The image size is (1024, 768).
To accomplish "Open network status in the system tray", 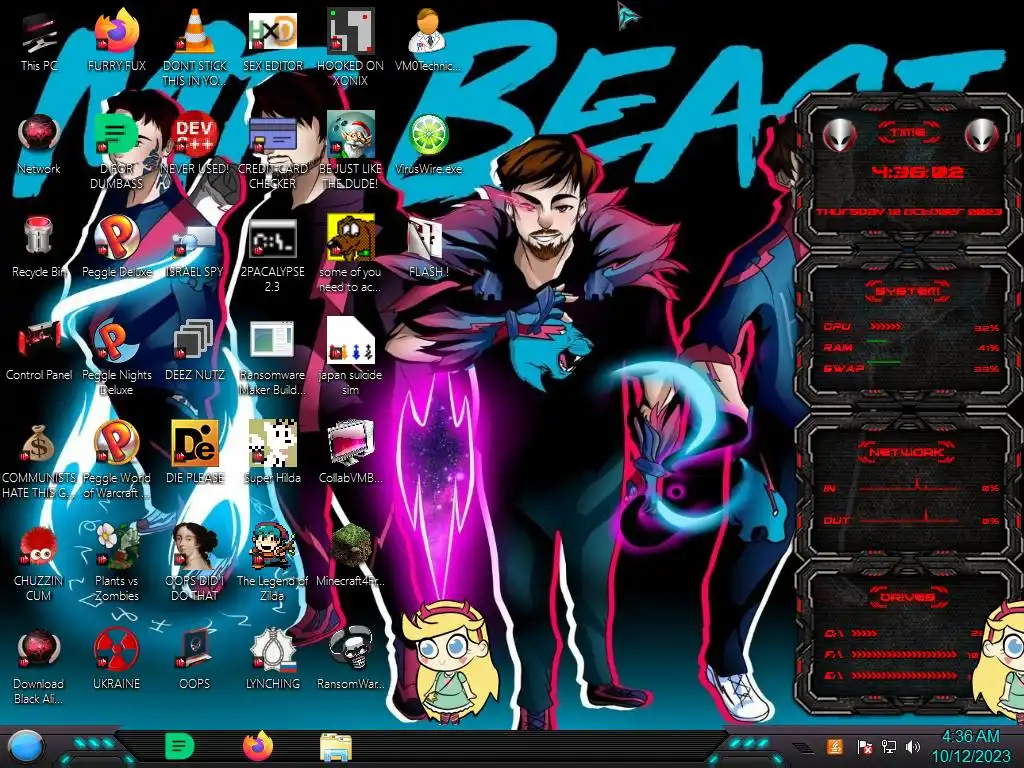I will [888, 746].
